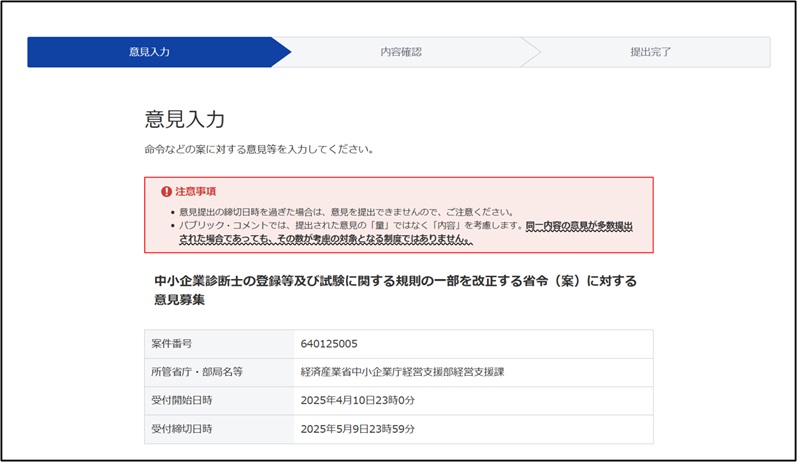Screen dimensions: 797x462
Task: Click the text 命令などの案に対する意見等を入力してください。
Action: click(x=259, y=149)
